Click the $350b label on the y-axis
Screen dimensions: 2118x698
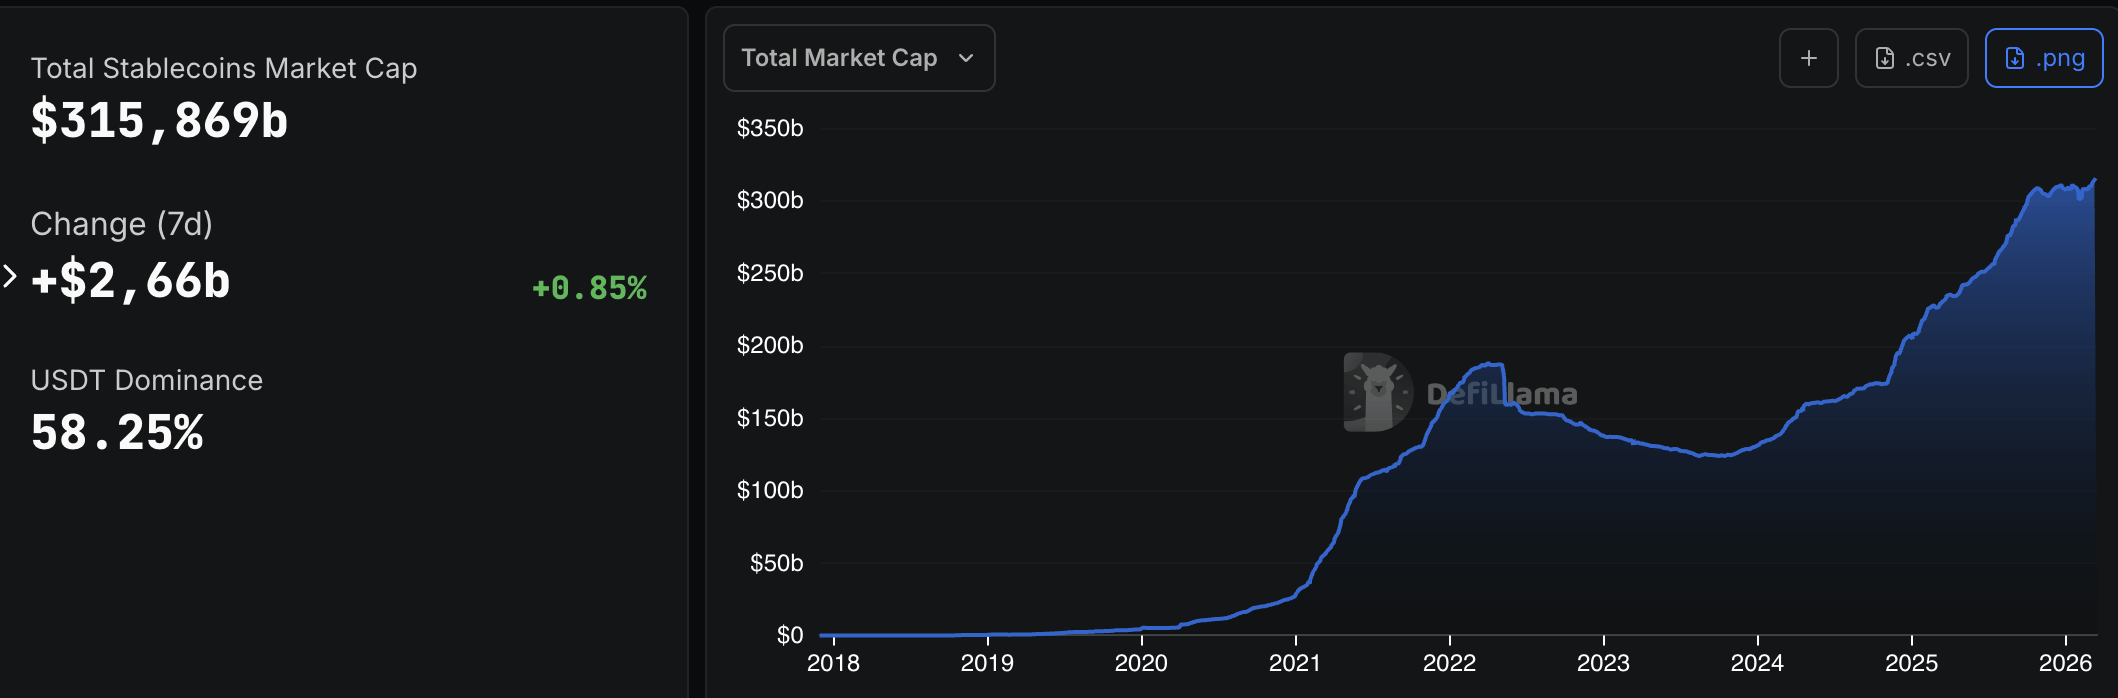tap(770, 128)
